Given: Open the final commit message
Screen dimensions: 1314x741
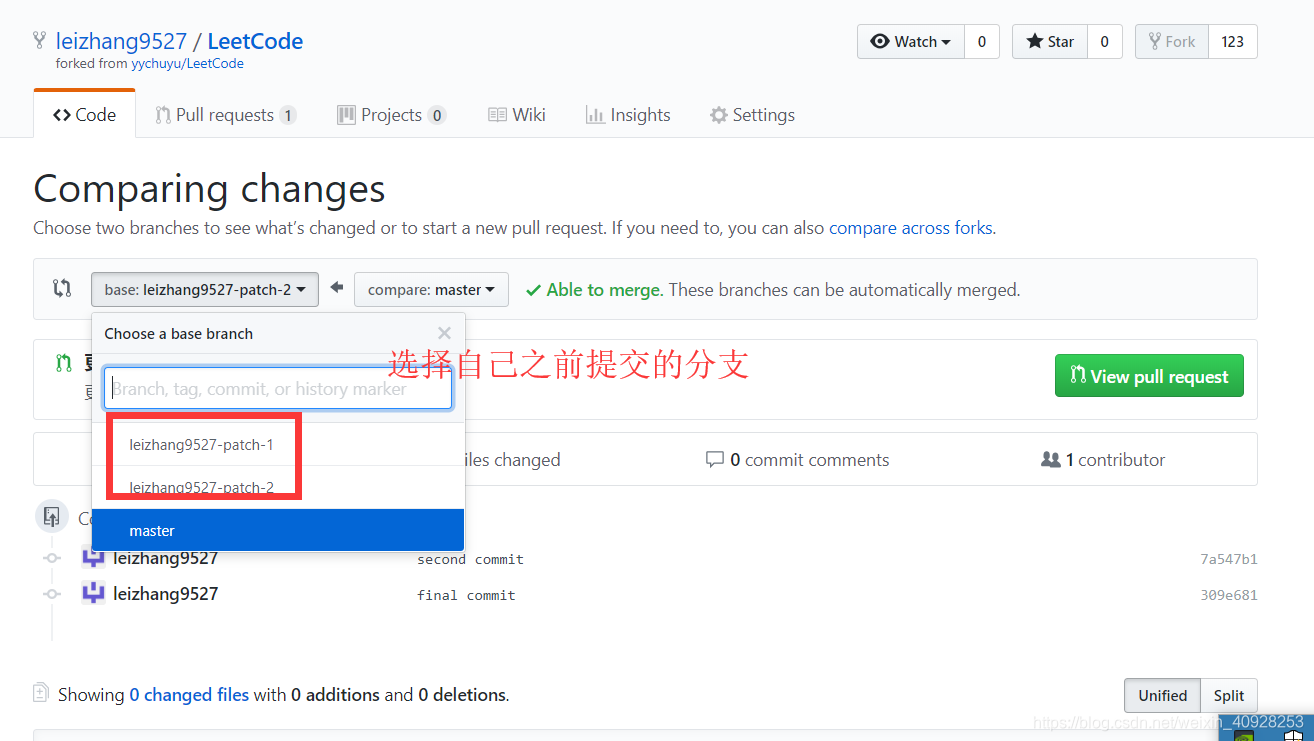Looking at the screenshot, I should [466, 595].
